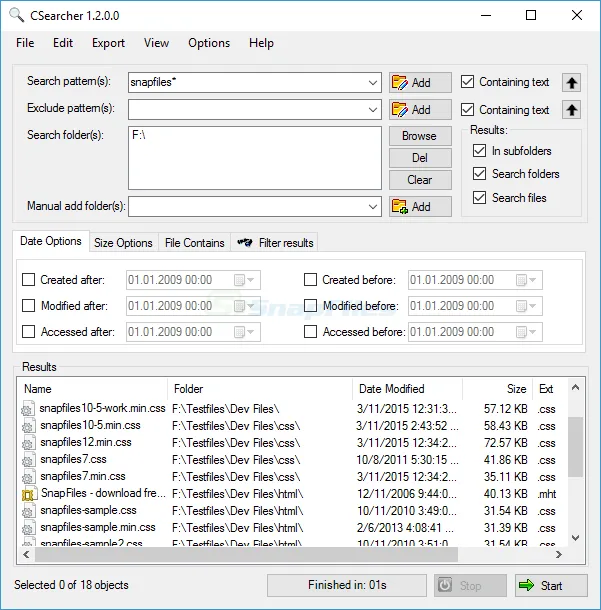Open the Help menu
This screenshot has width=601, height=610.
261,43
